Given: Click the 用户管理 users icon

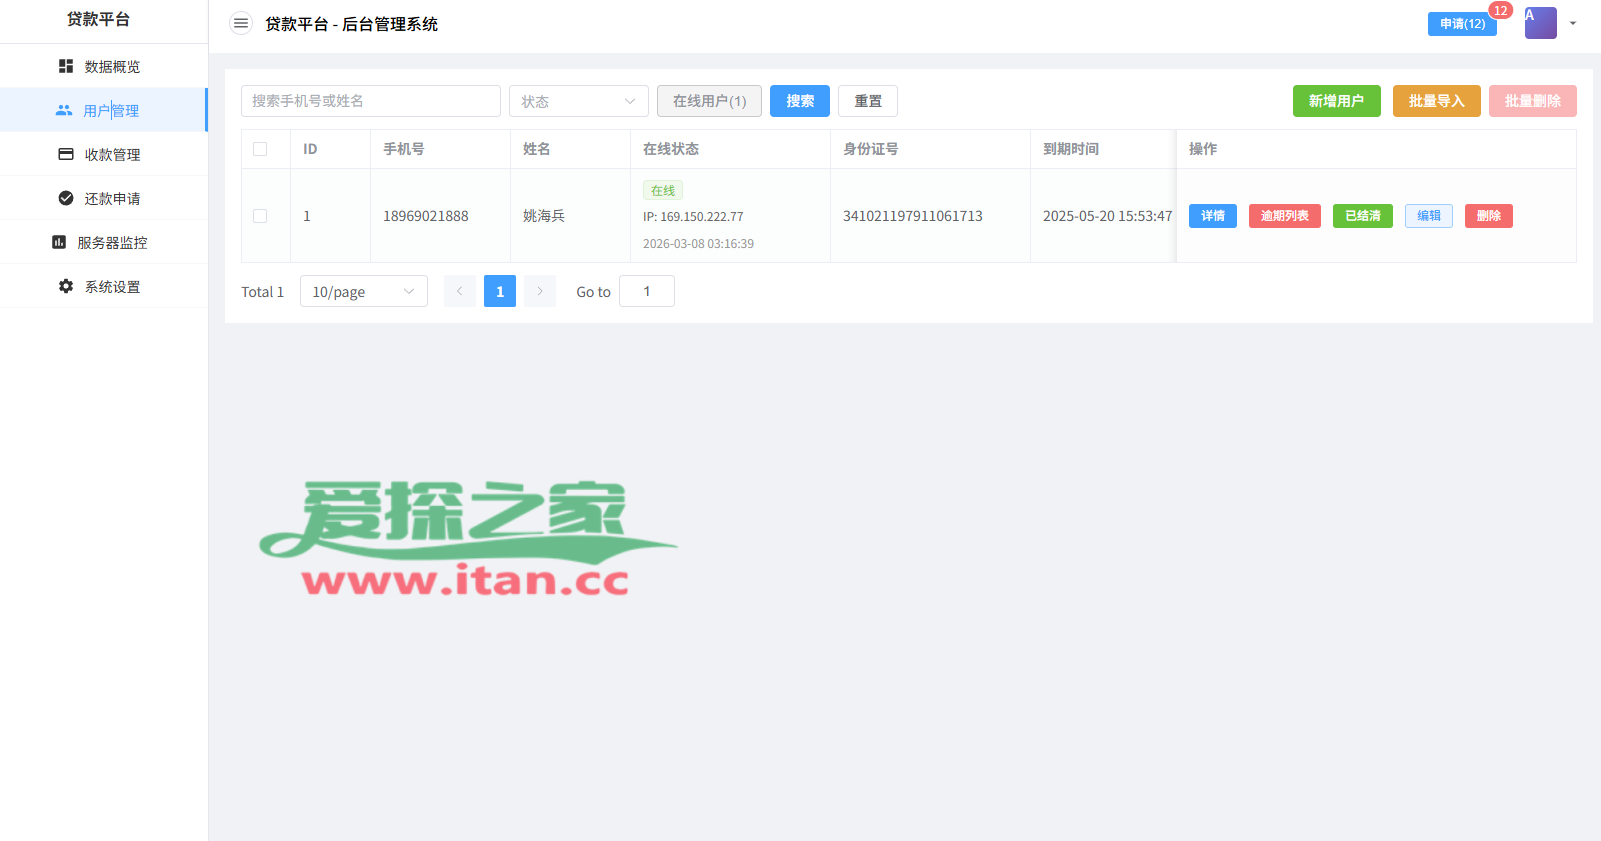Looking at the screenshot, I should click(x=64, y=110).
